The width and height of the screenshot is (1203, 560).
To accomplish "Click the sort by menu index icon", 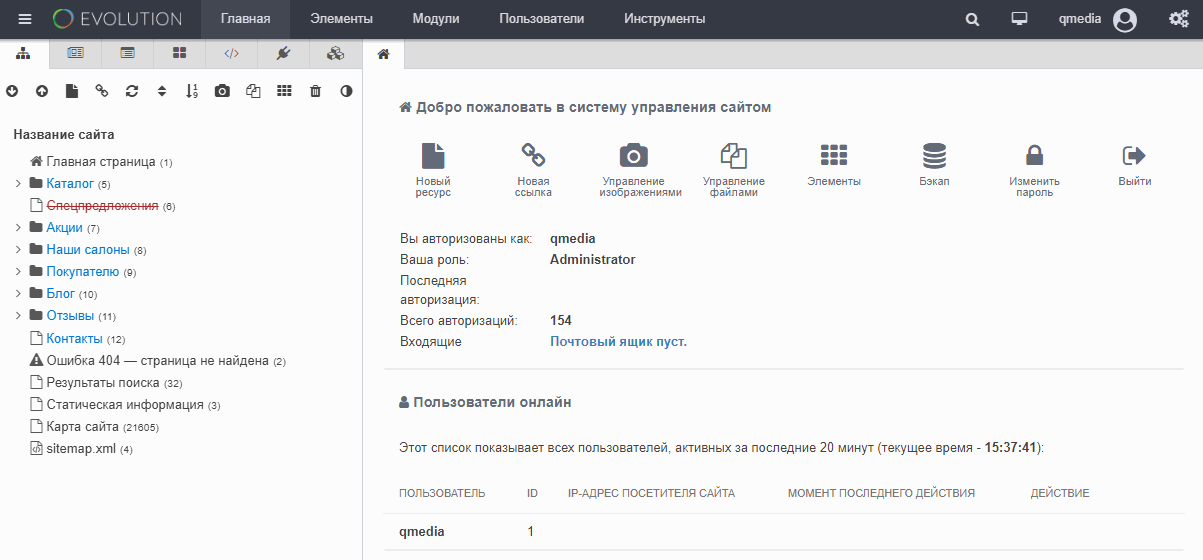I will pyautogui.click(x=192, y=91).
